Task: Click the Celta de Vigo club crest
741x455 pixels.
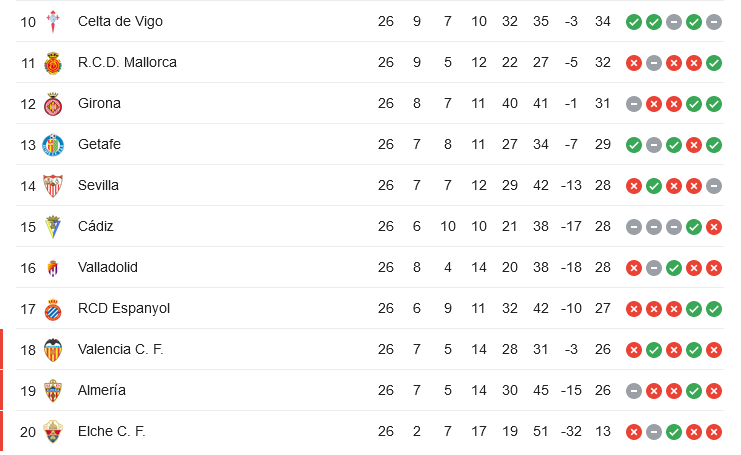Action: tap(53, 22)
